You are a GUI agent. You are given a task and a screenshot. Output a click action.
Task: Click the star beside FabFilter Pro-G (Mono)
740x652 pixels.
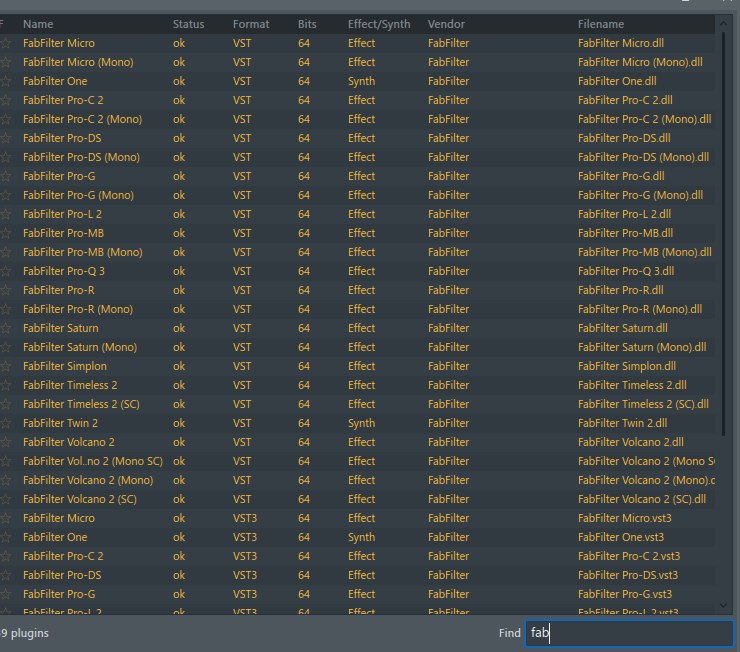[x=5, y=195]
